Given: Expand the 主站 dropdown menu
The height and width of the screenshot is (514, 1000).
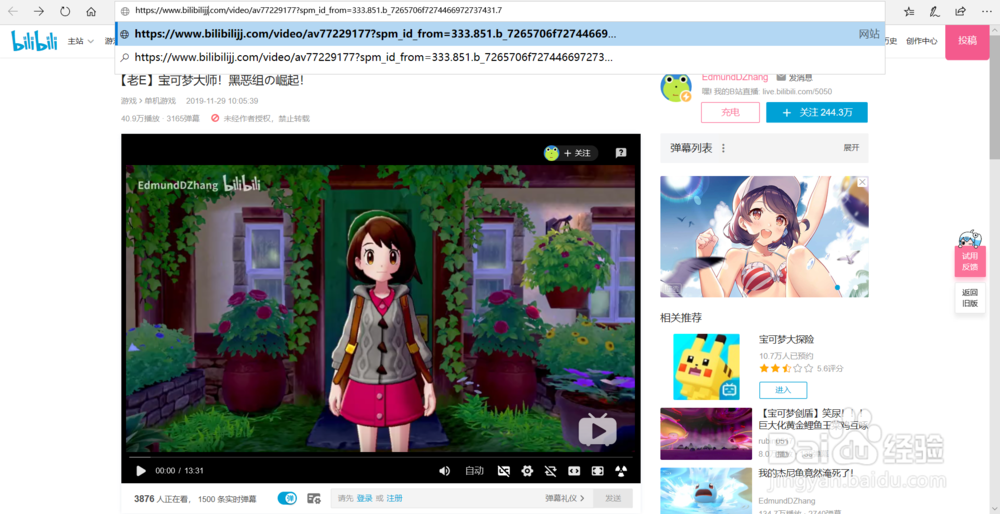Looking at the screenshot, I should [x=80, y=41].
